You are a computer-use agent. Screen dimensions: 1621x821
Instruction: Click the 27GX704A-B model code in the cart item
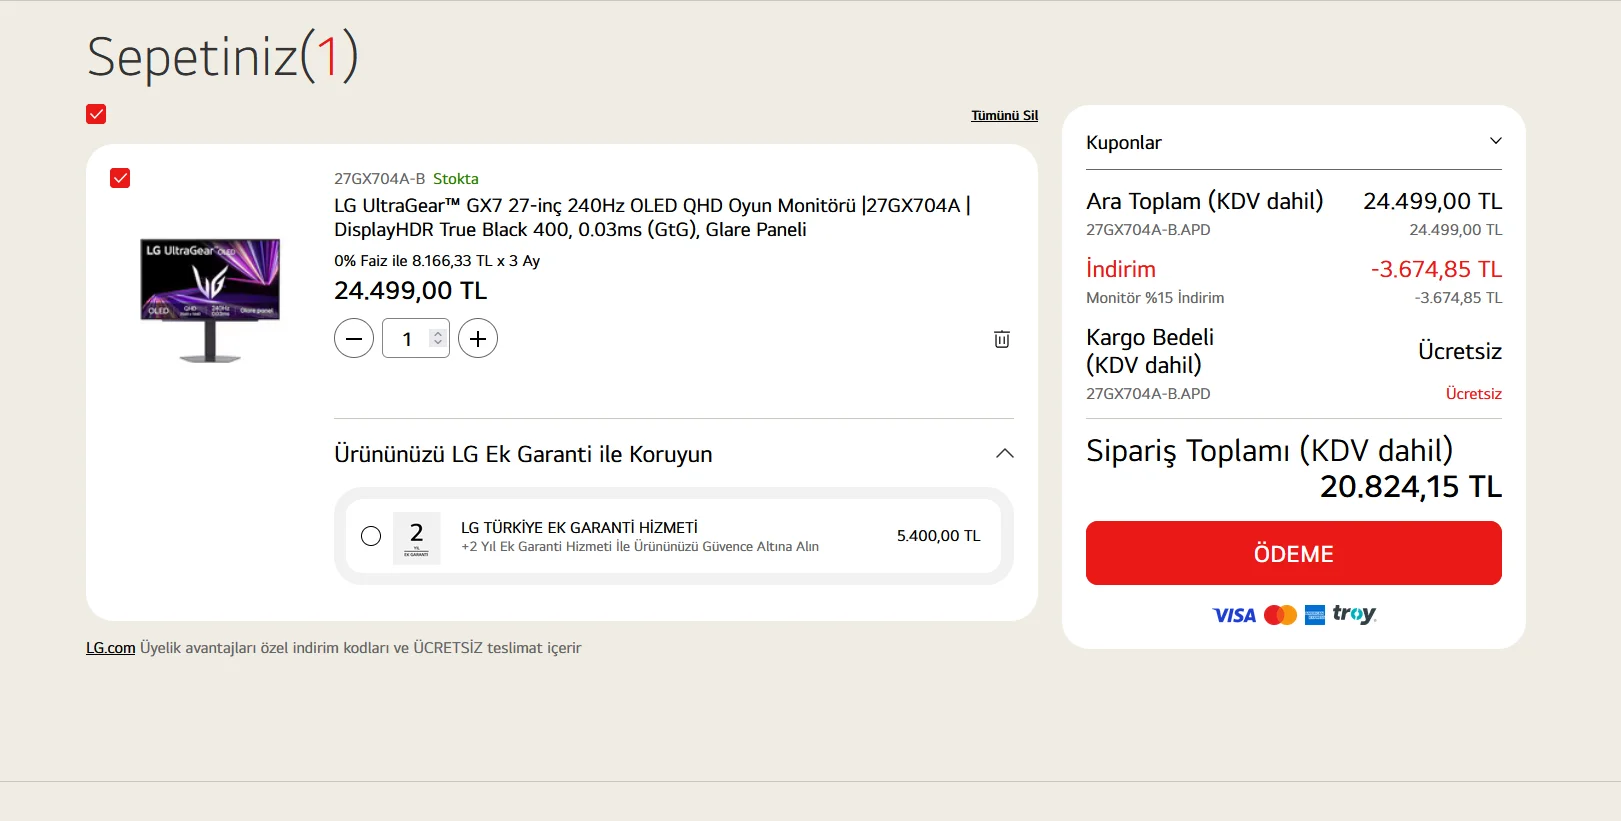379,179
